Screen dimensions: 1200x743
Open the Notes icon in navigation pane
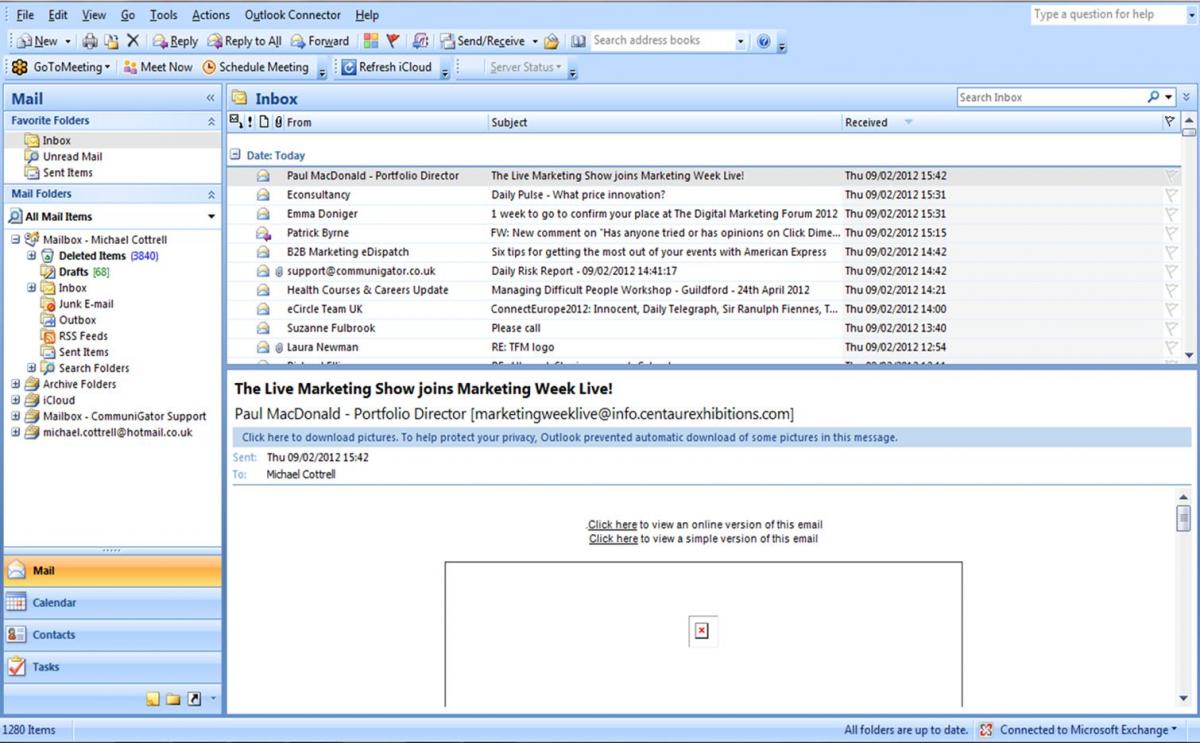pyautogui.click(x=153, y=699)
